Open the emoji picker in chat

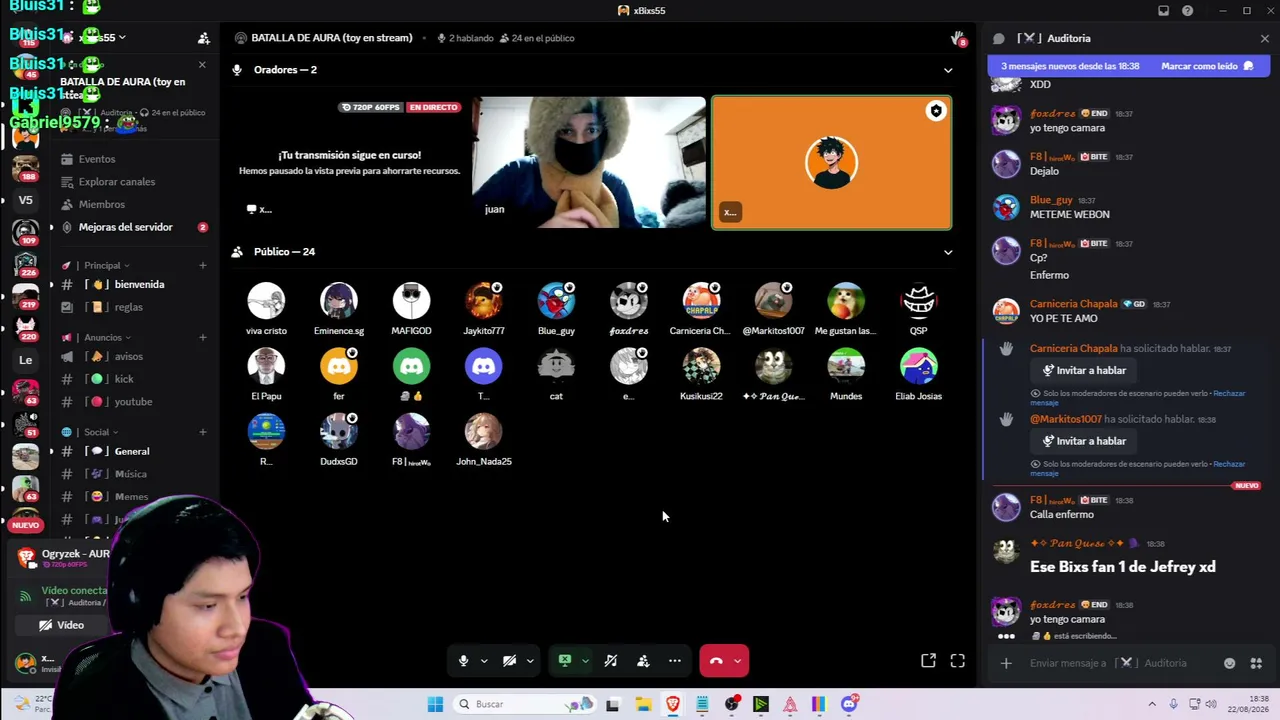(x=1230, y=663)
